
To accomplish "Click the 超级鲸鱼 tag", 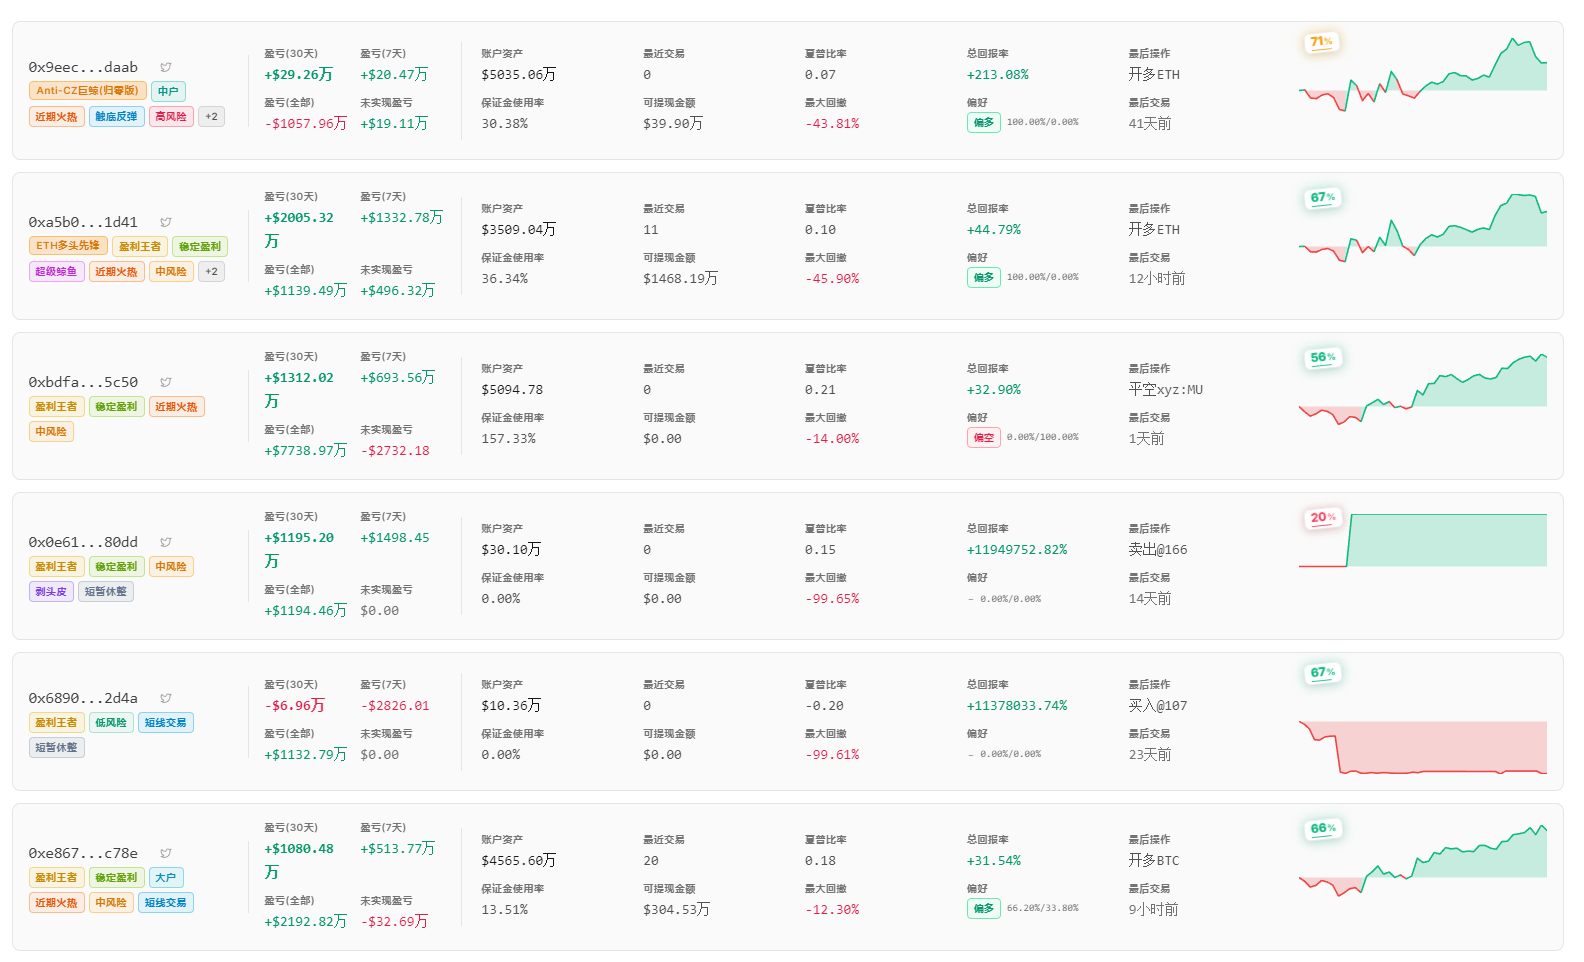I will point(56,271).
